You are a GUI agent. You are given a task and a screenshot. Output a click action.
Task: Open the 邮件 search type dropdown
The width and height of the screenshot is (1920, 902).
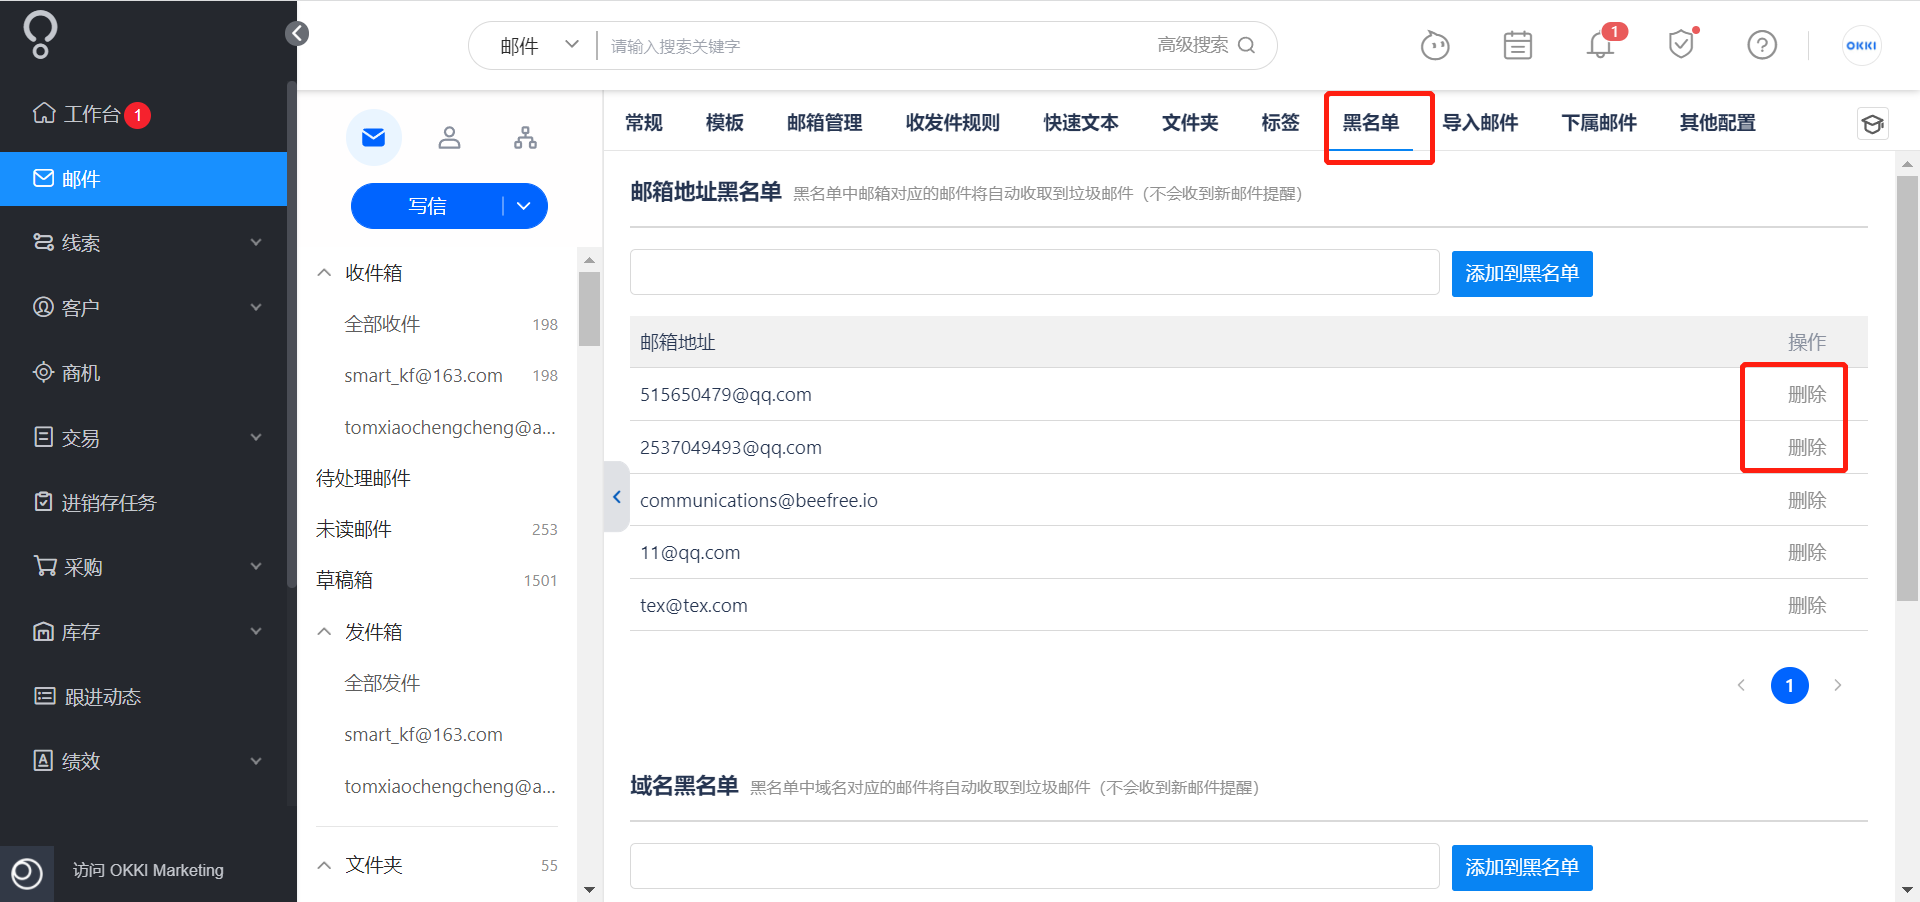(x=539, y=46)
